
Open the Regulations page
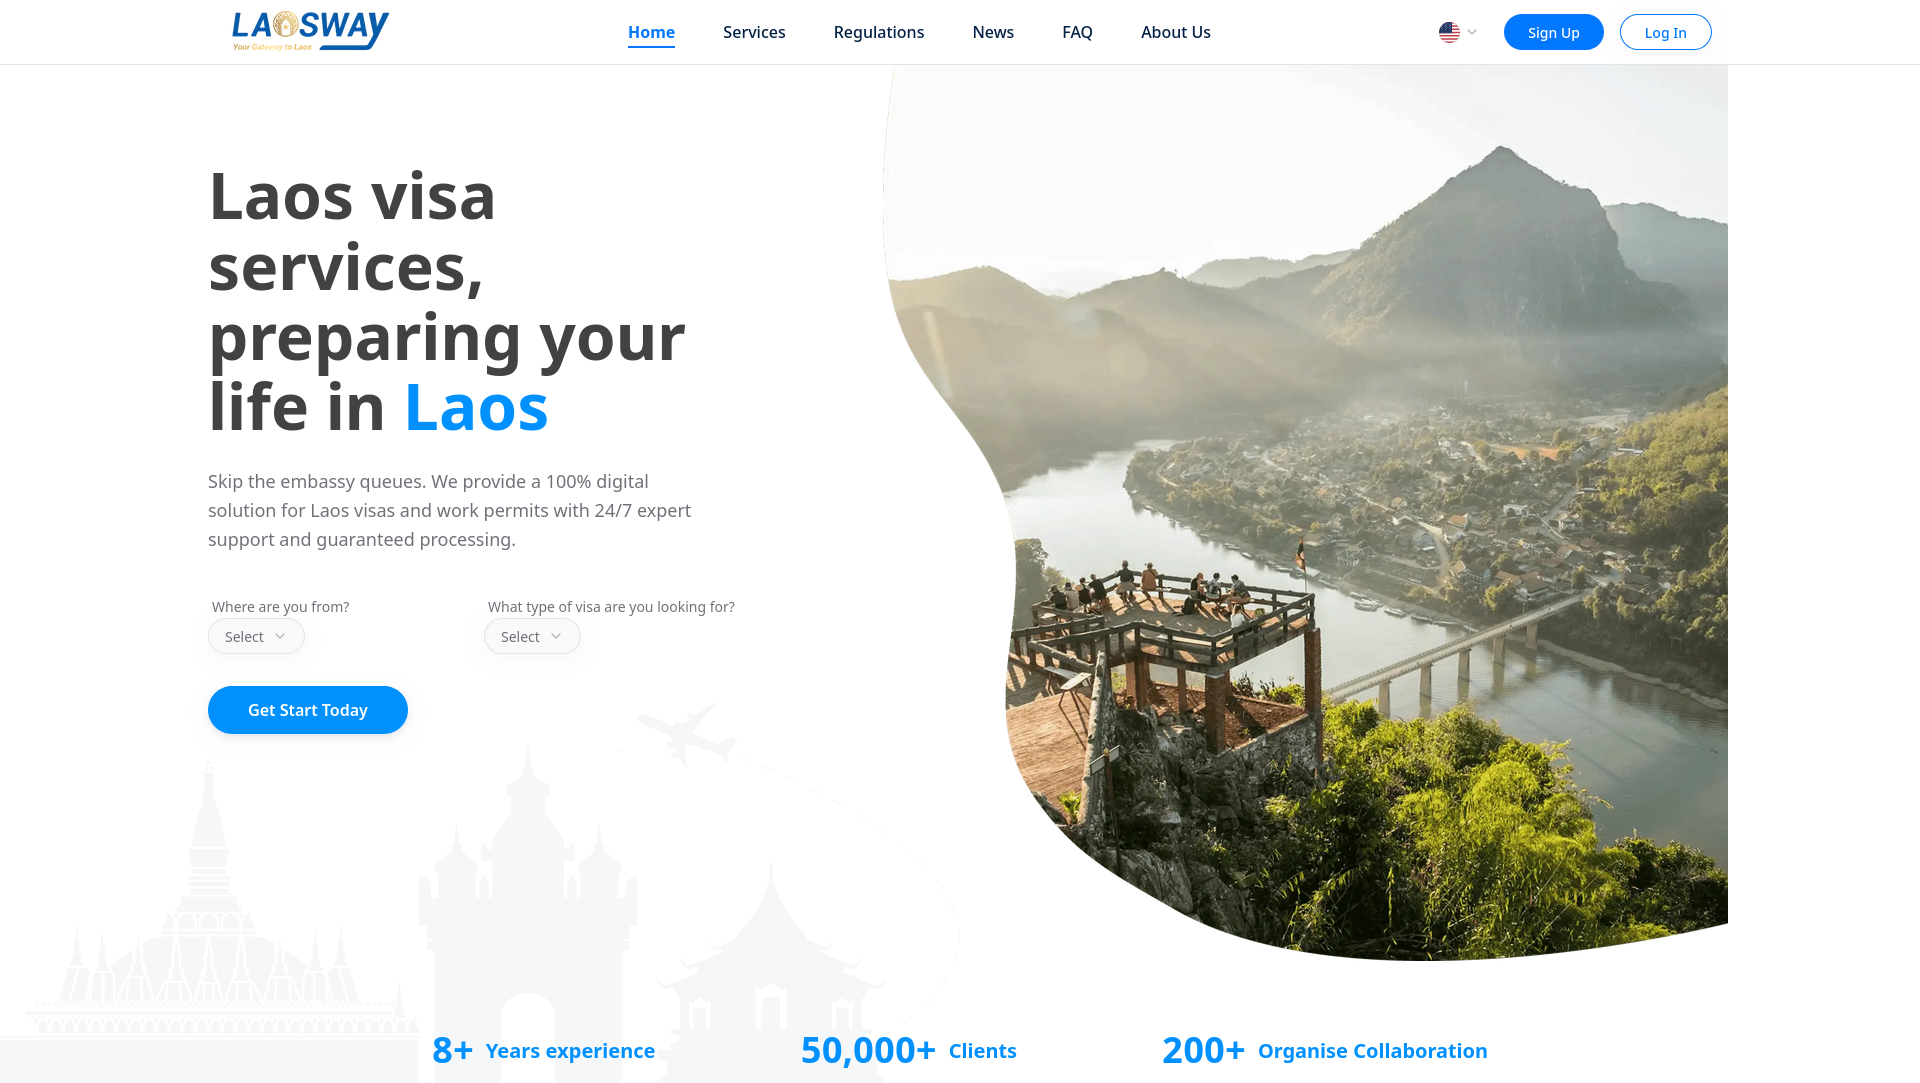879,32
